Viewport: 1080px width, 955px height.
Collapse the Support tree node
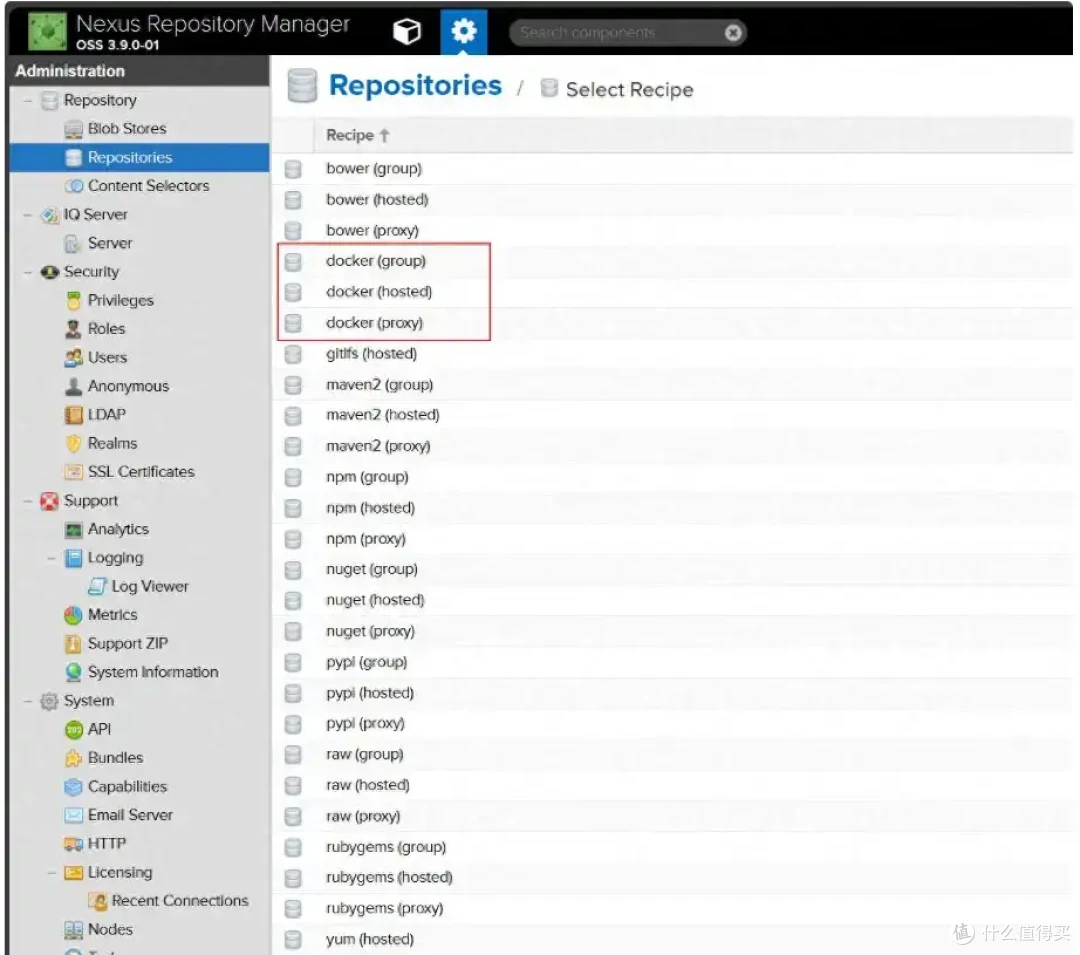tap(28, 501)
